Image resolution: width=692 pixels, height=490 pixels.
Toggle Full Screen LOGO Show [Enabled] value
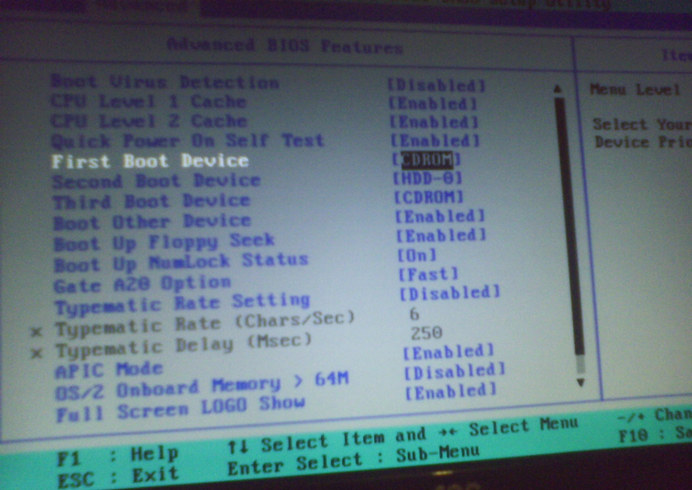[x=451, y=392]
